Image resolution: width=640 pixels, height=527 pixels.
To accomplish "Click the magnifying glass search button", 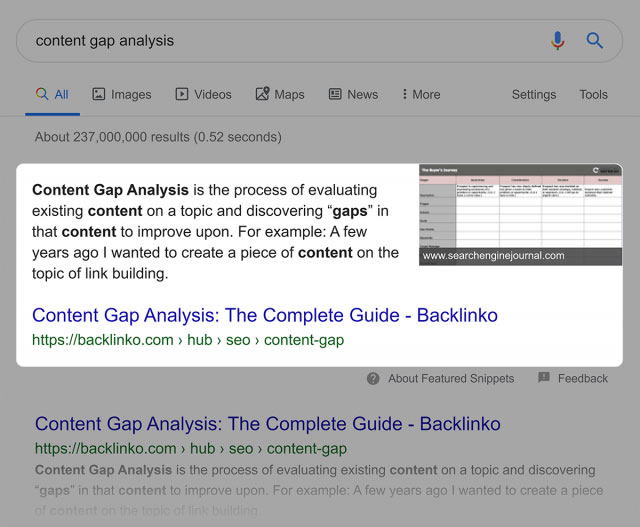I will point(594,40).
